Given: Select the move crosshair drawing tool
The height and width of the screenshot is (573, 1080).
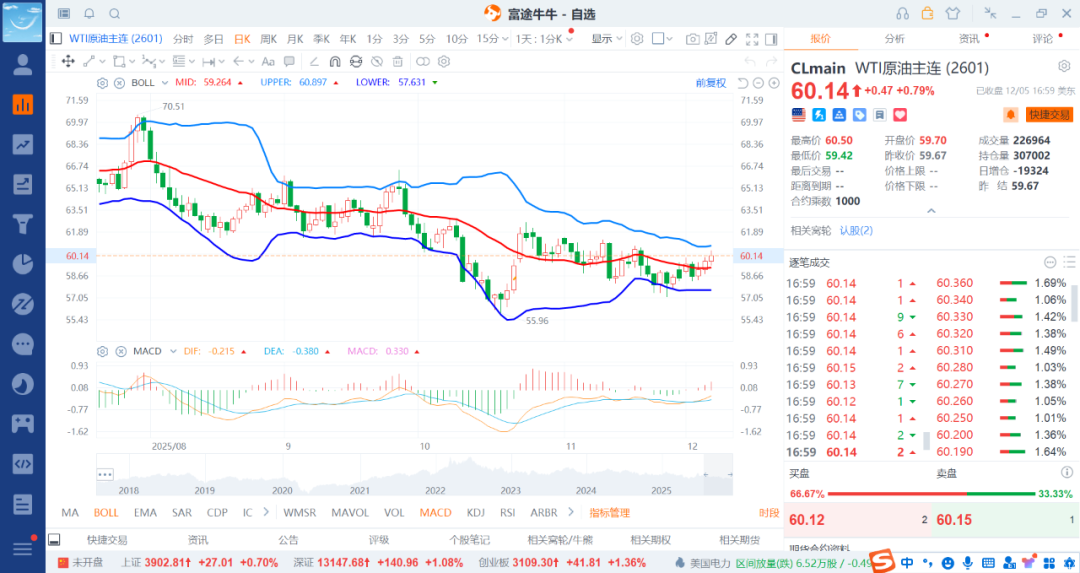Looking at the screenshot, I should 68,61.
